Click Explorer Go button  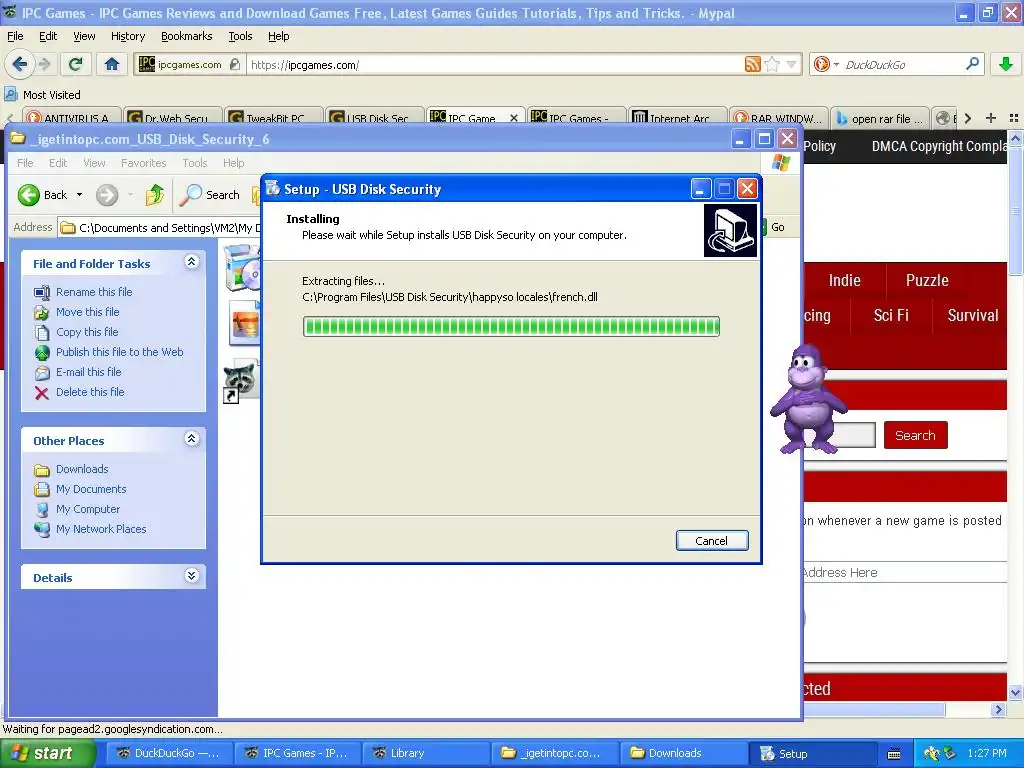(777, 227)
